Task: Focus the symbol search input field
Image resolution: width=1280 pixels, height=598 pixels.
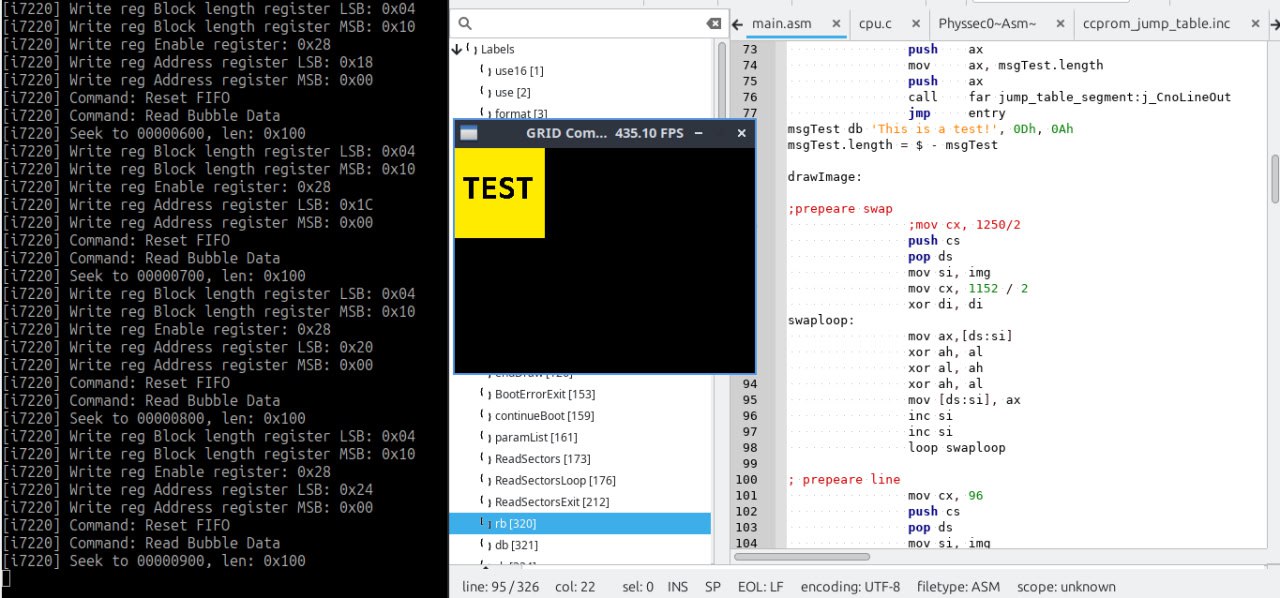Action: [x=590, y=23]
